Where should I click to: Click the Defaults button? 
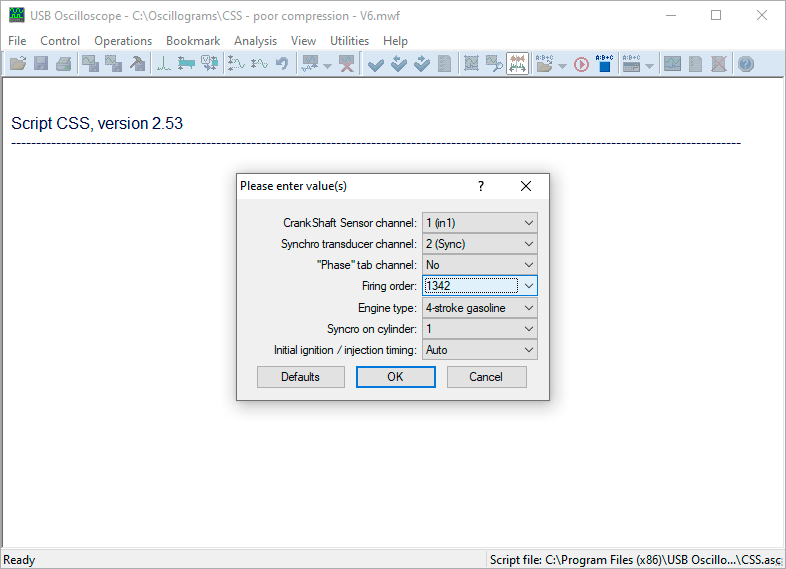[301, 377]
